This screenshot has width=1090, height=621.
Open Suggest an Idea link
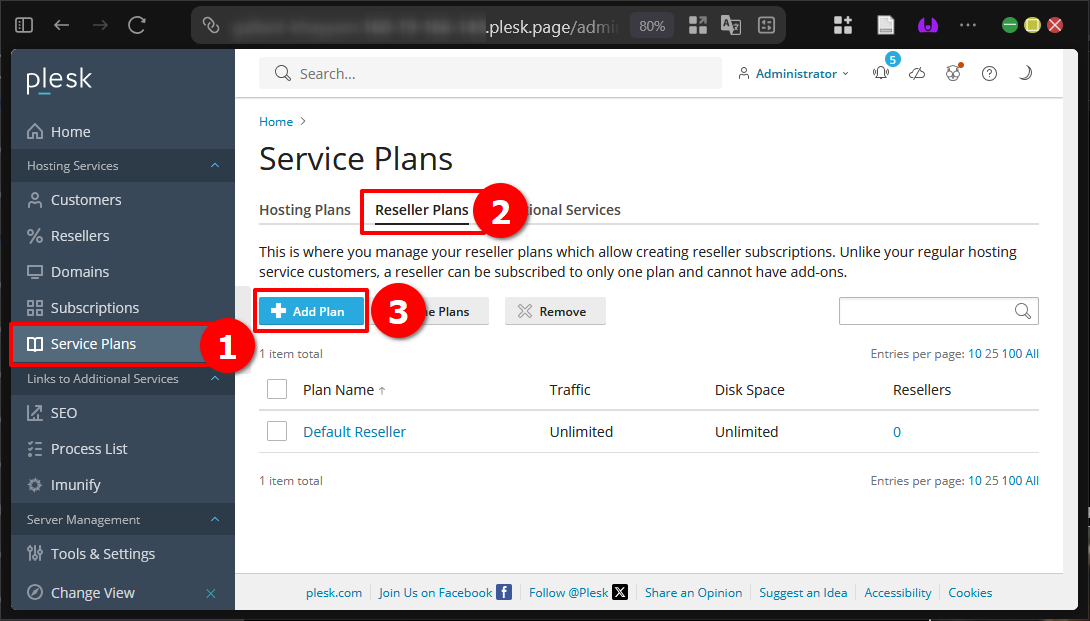(803, 593)
